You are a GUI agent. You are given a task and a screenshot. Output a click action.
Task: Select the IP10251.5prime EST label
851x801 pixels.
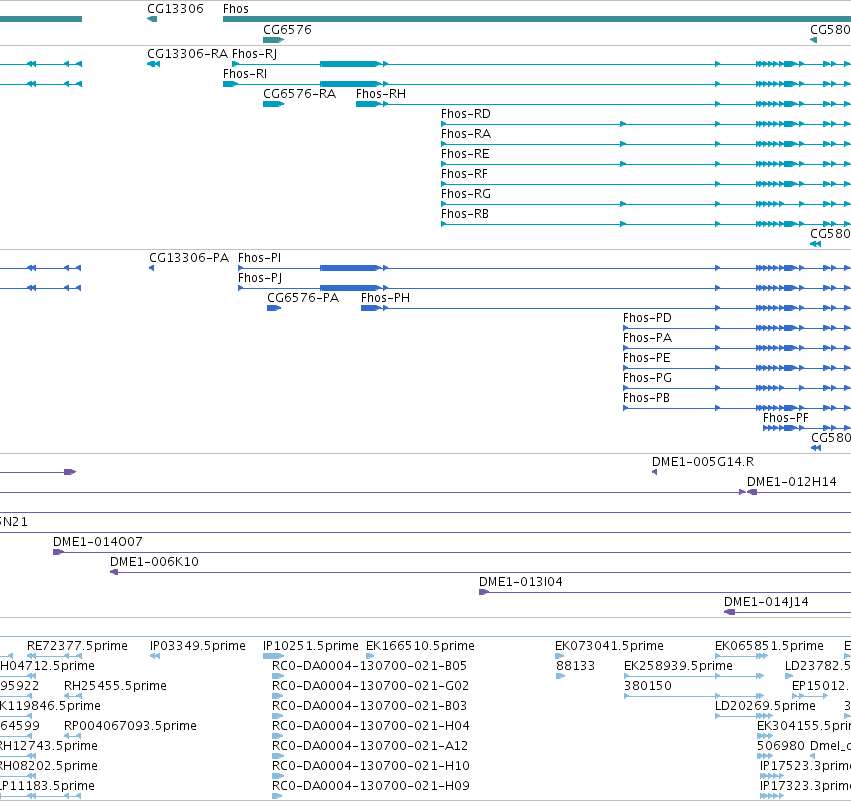tap(310, 646)
